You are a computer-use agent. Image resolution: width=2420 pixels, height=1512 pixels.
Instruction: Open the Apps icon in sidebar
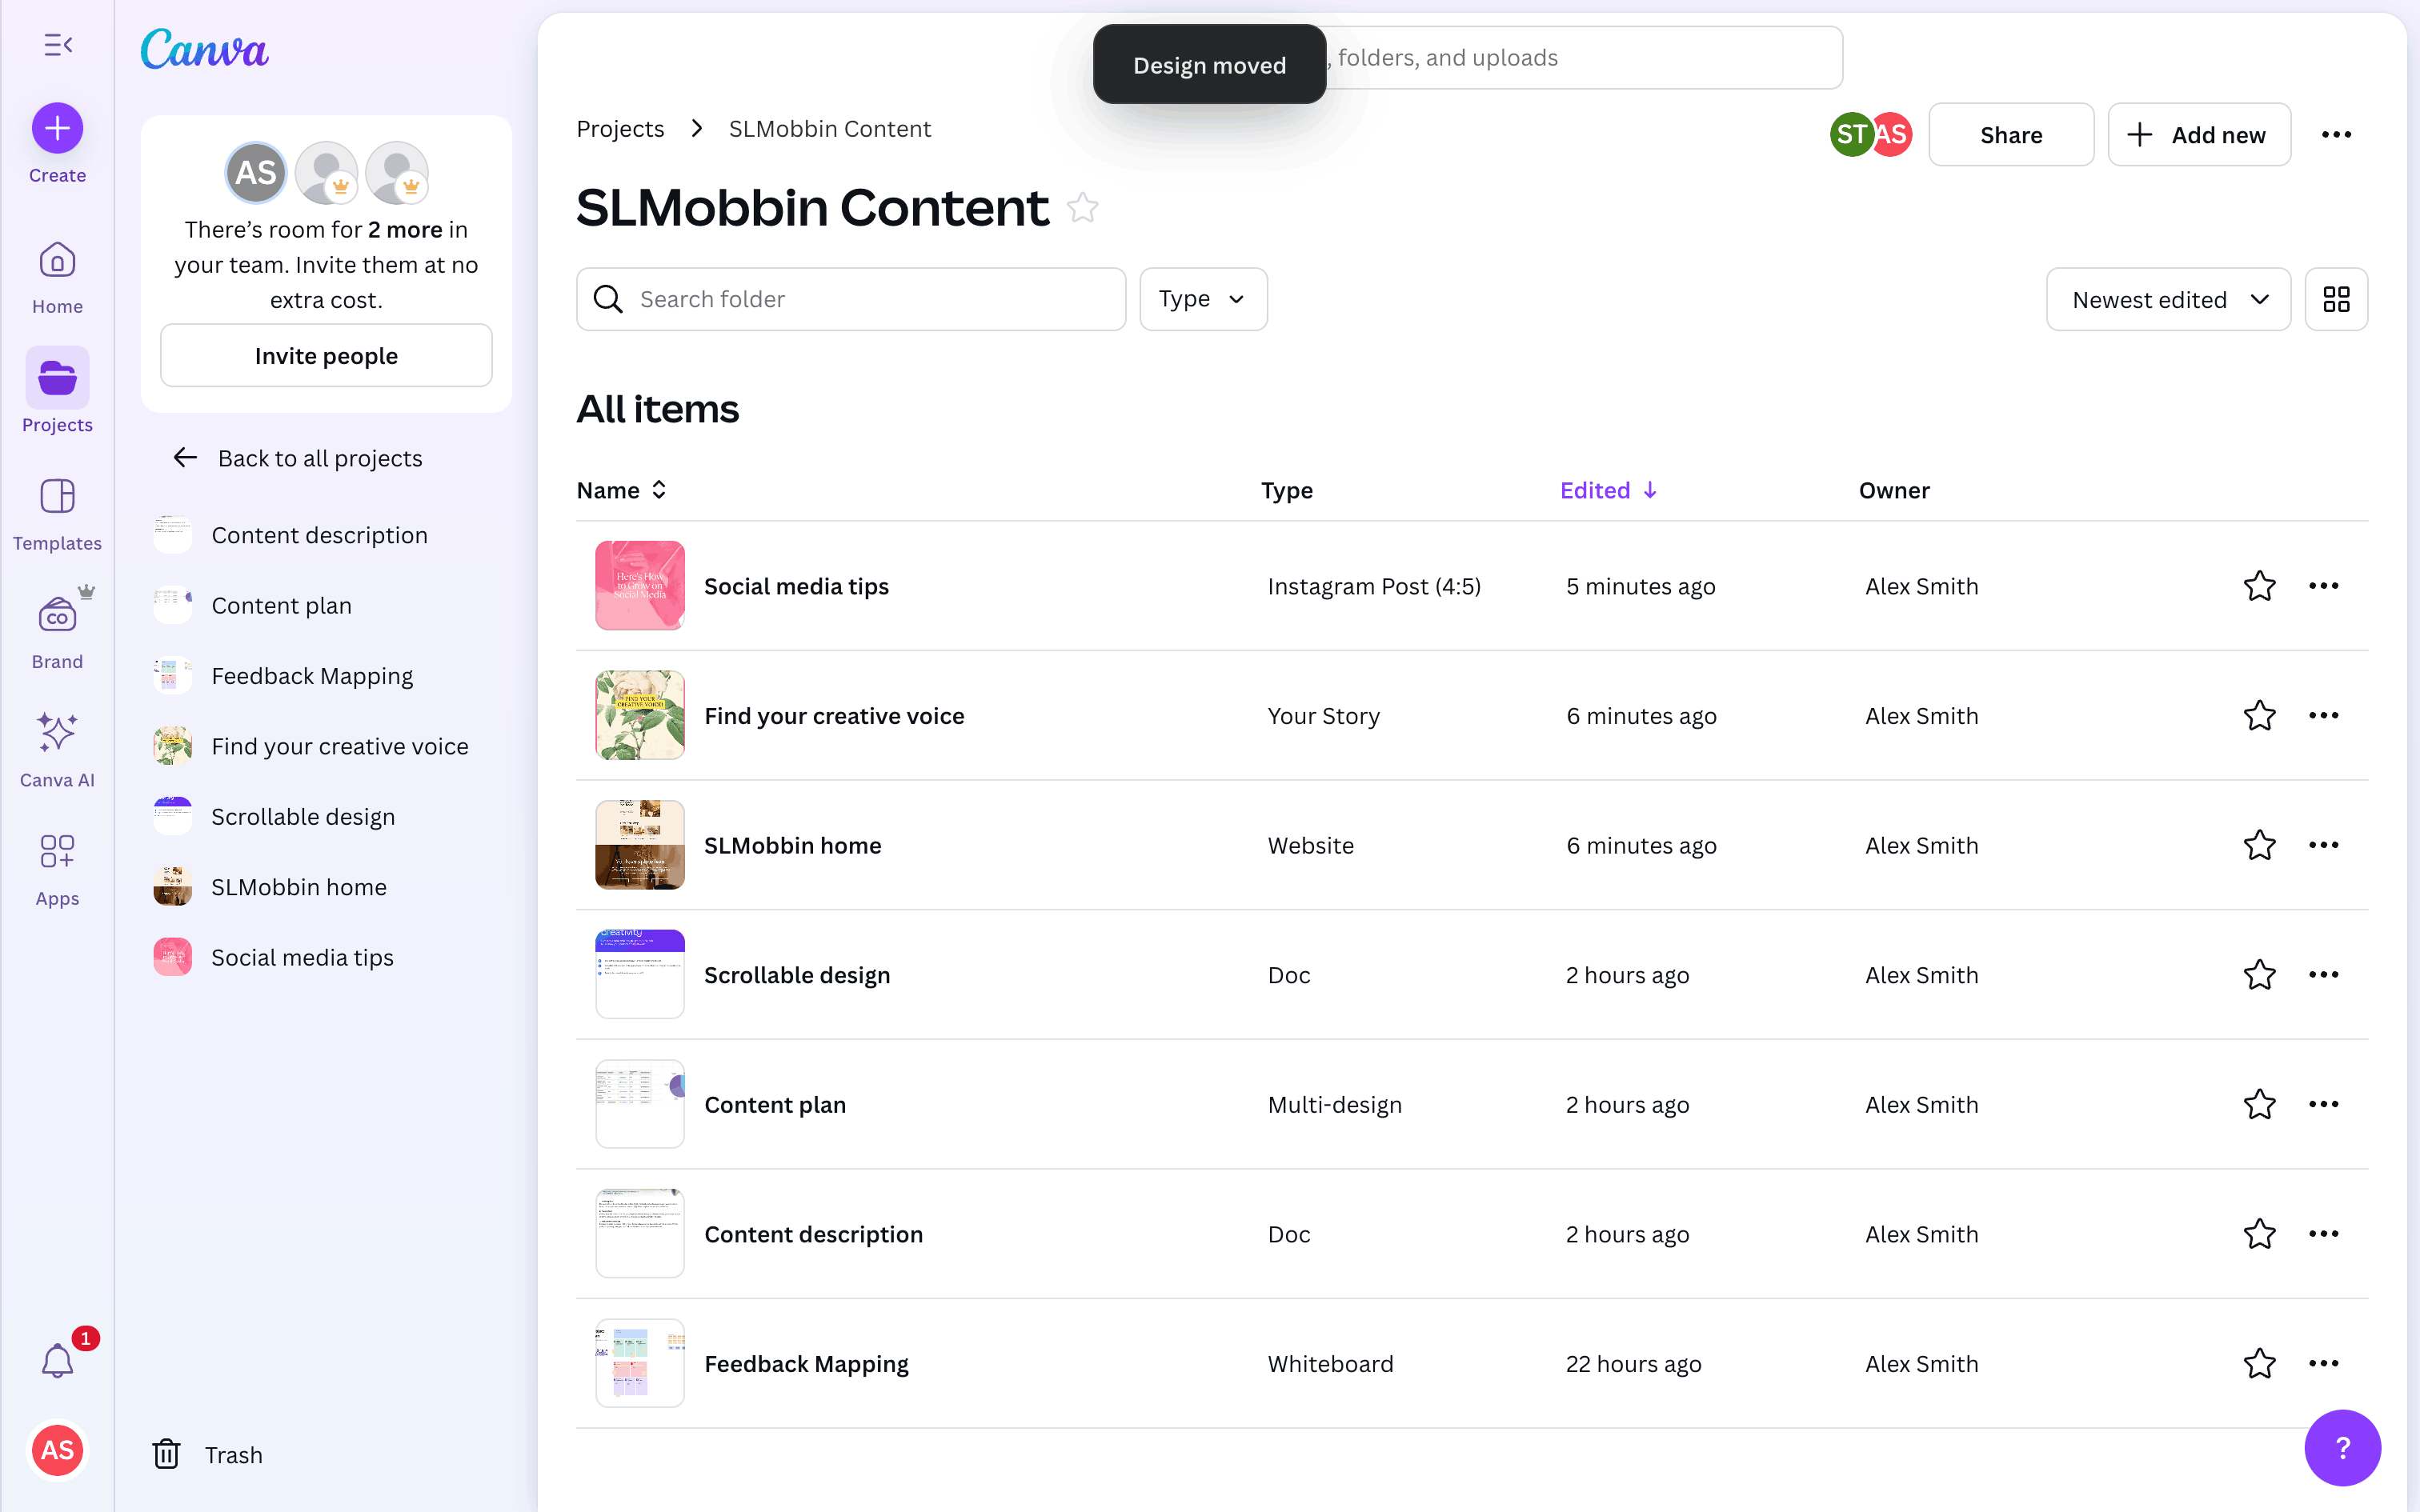point(57,852)
